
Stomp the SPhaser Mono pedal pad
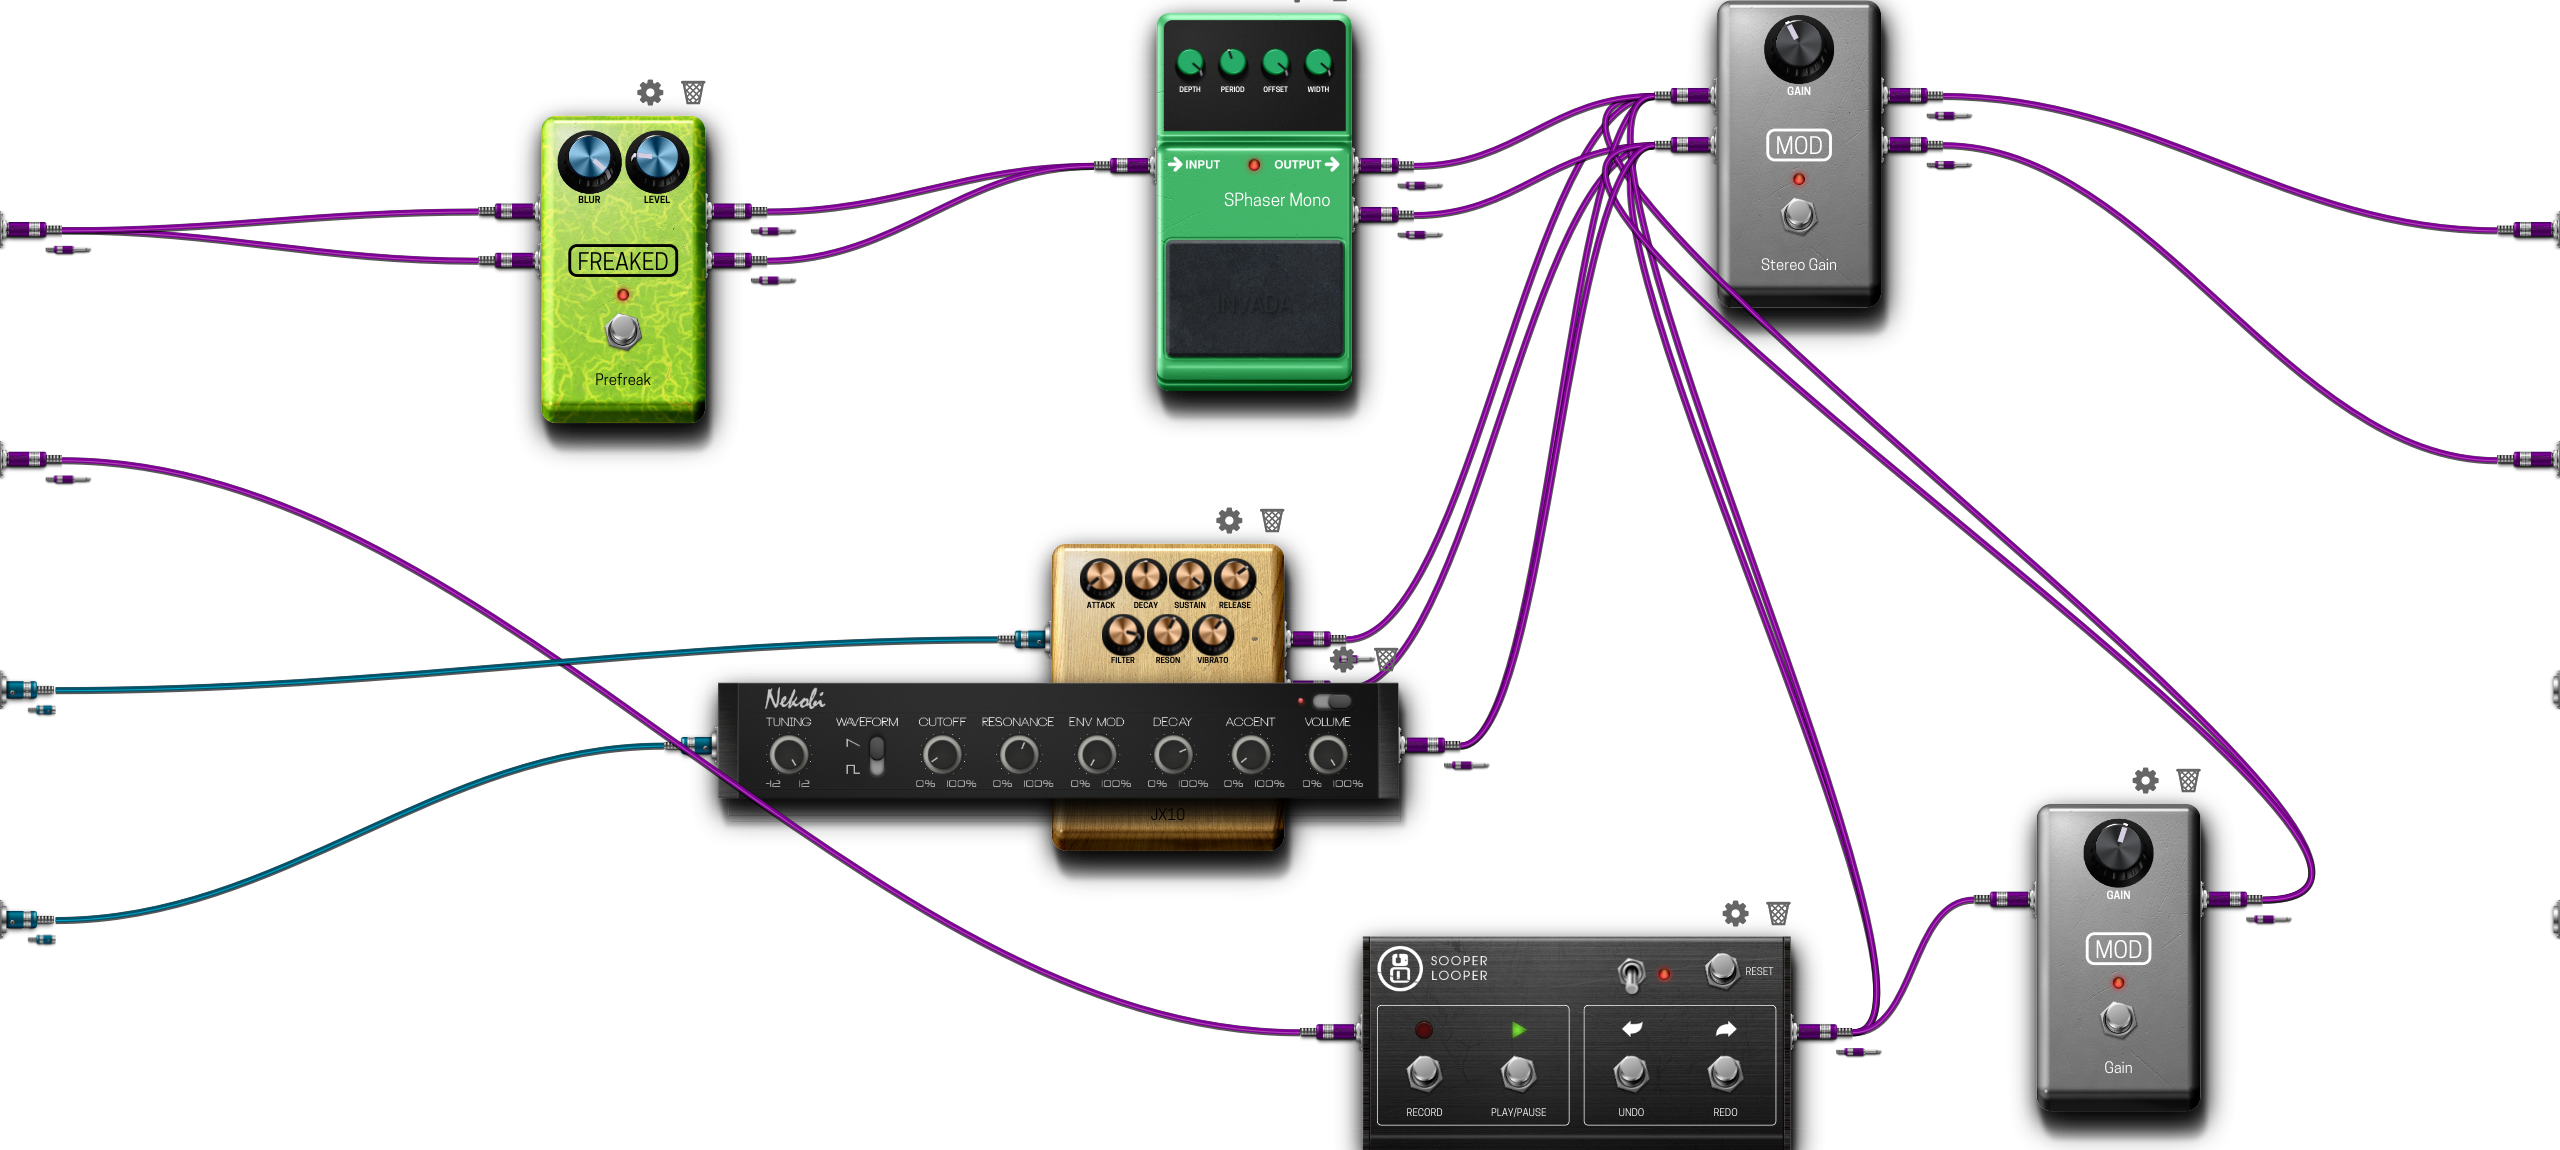tap(1254, 299)
